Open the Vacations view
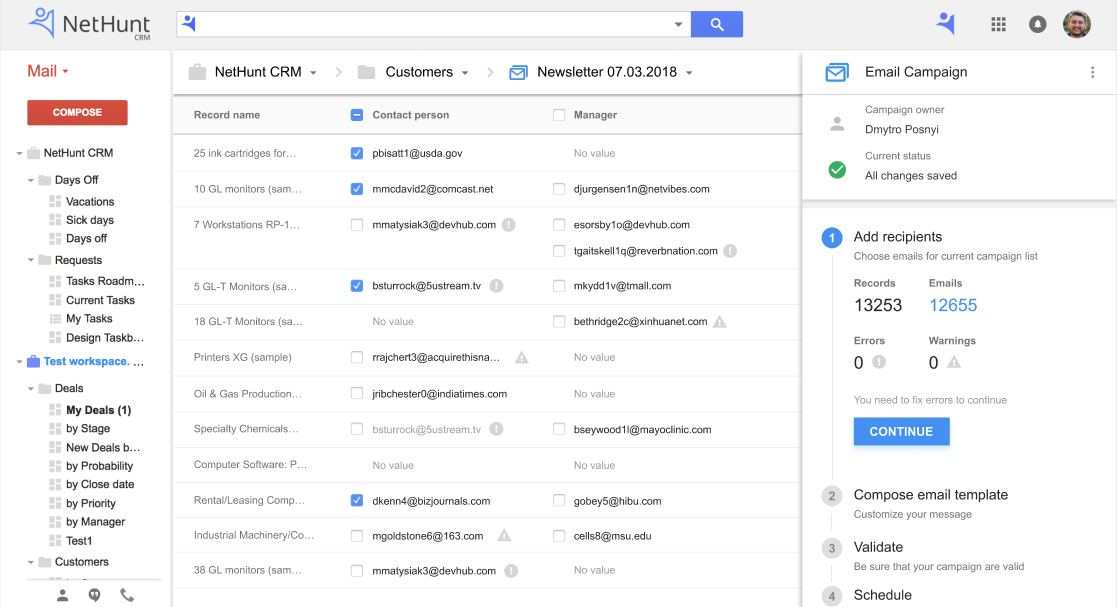The image size is (1117, 607). (x=90, y=202)
